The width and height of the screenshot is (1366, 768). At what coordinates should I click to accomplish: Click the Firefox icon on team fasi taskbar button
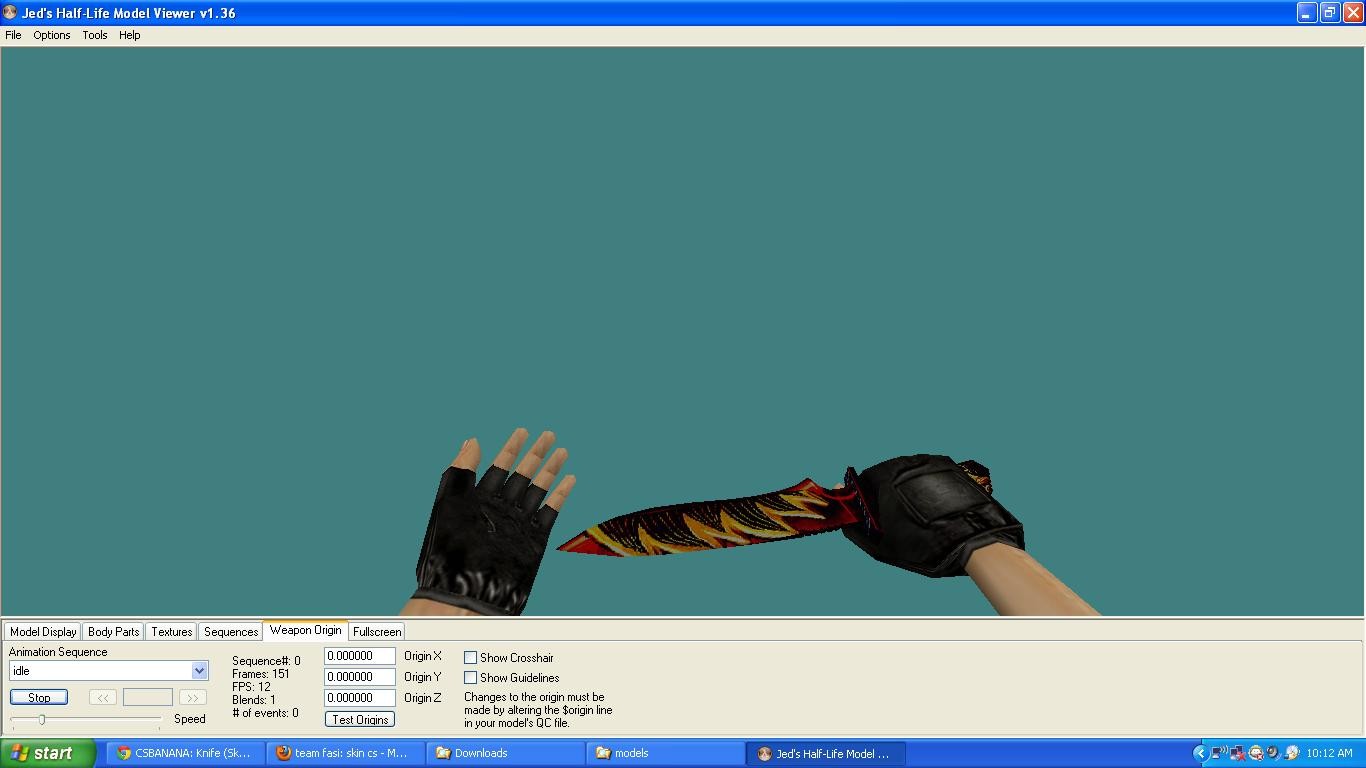pos(284,753)
